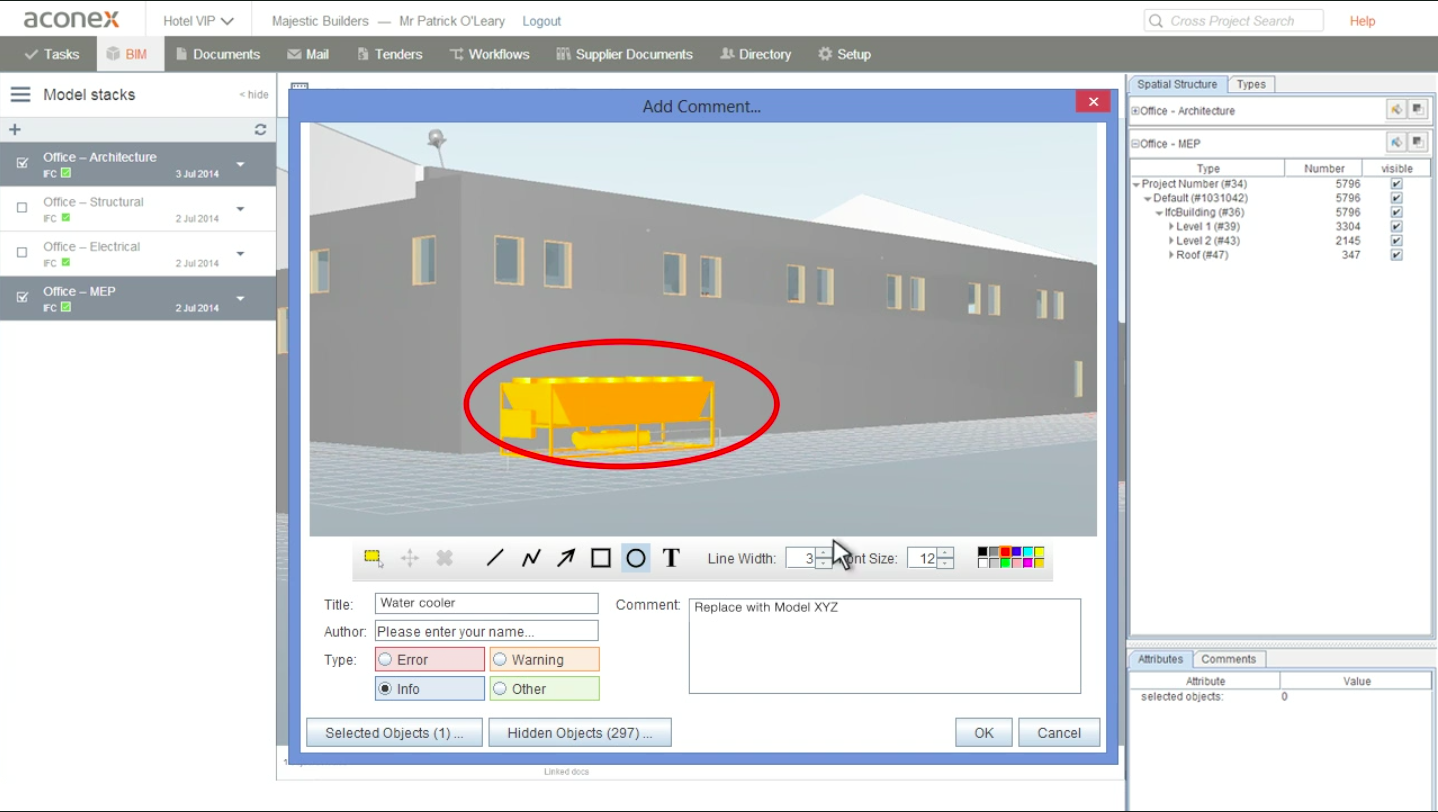Open the Supplier Documents menu
Screen dimensions: 1438x812
coord(624,54)
